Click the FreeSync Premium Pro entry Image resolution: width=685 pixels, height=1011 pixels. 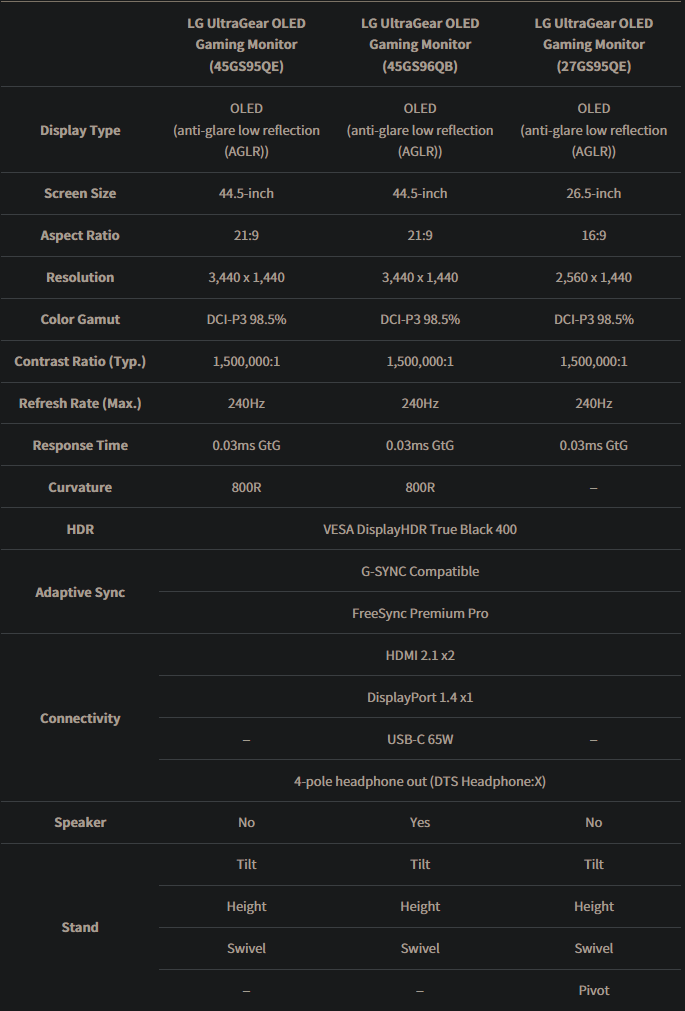[420, 613]
